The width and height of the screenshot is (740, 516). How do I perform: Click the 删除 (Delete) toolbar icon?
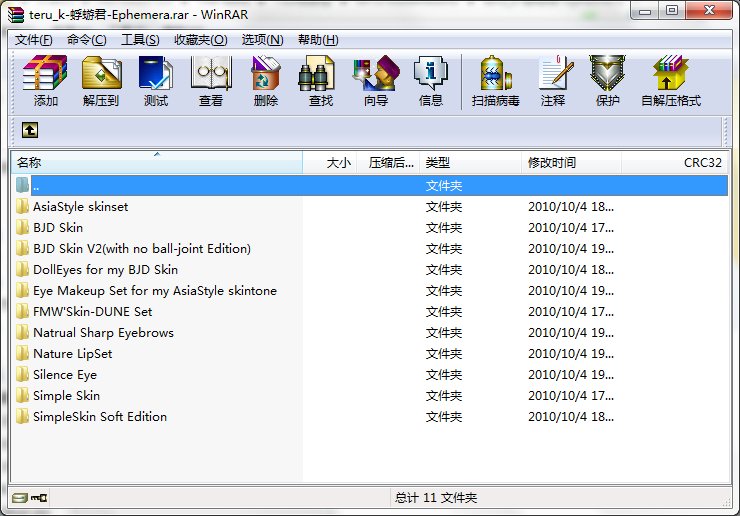click(x=266, y=81)
